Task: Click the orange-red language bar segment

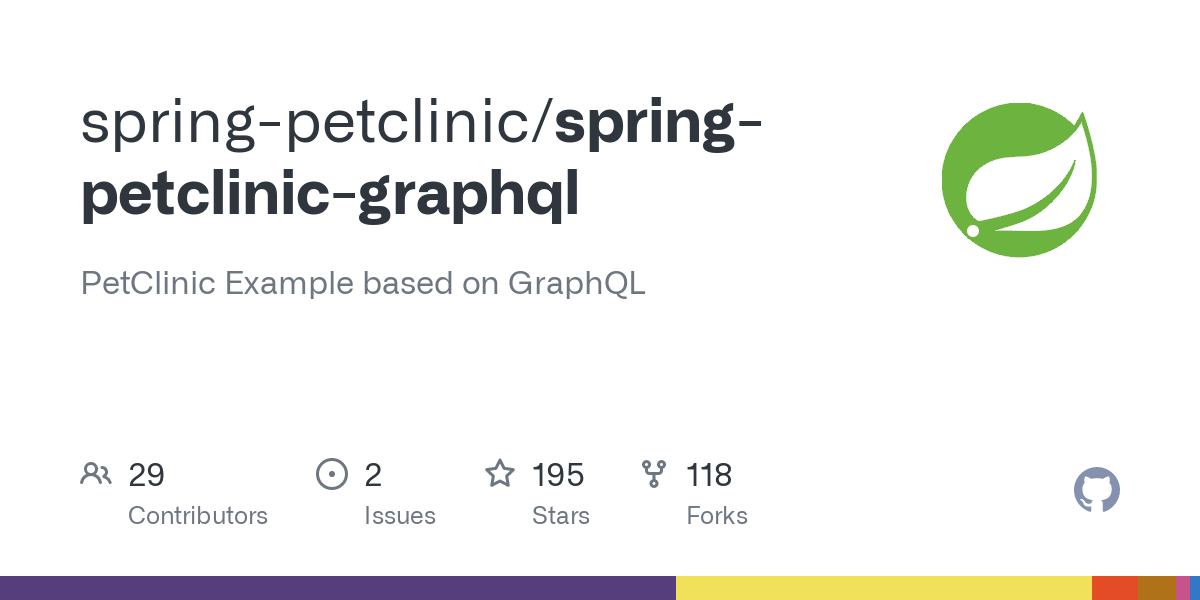Action: click(1115, 588)
